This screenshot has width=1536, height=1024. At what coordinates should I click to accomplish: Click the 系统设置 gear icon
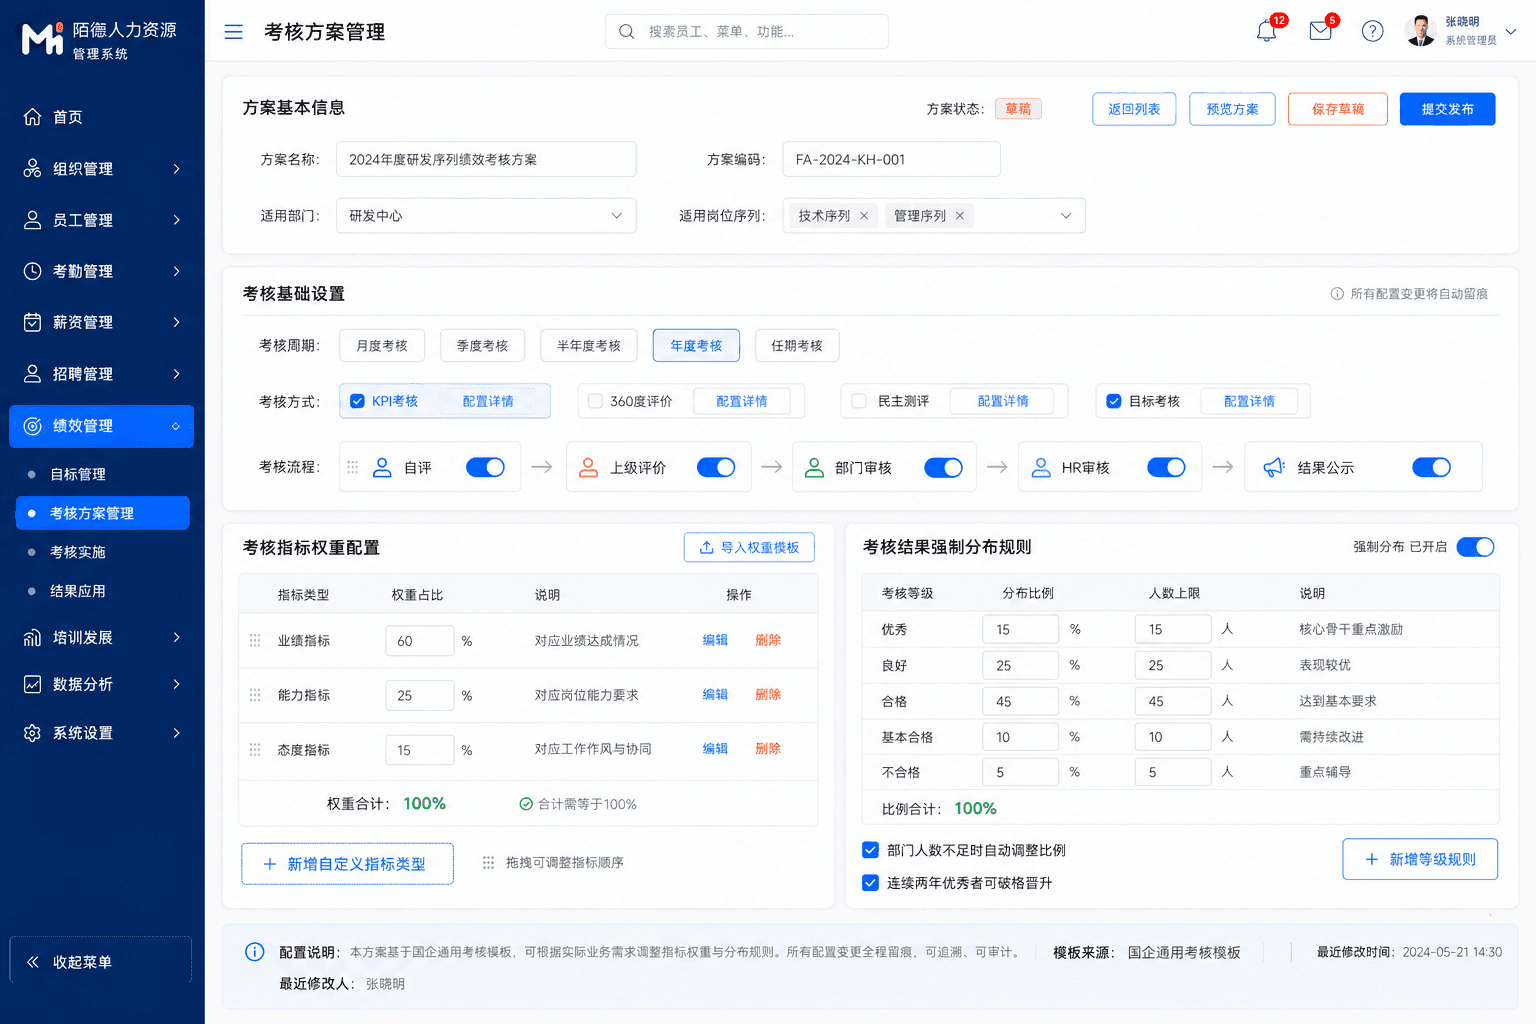[x=32, y=733]
